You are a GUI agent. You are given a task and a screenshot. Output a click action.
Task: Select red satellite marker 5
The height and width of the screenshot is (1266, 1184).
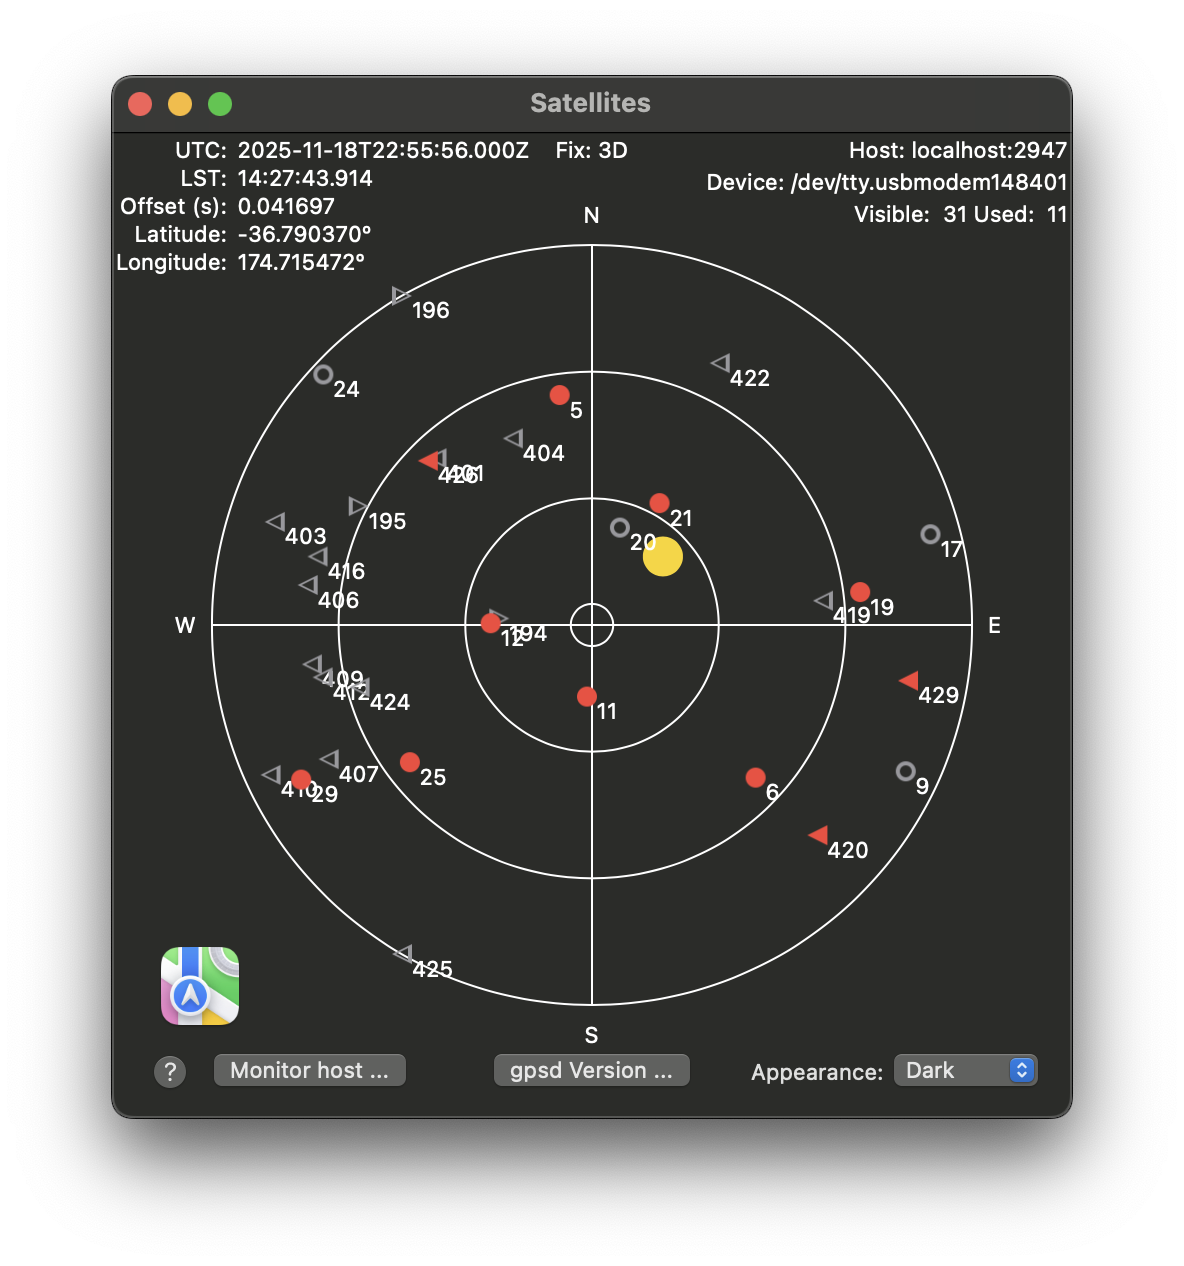pos(560,395)
